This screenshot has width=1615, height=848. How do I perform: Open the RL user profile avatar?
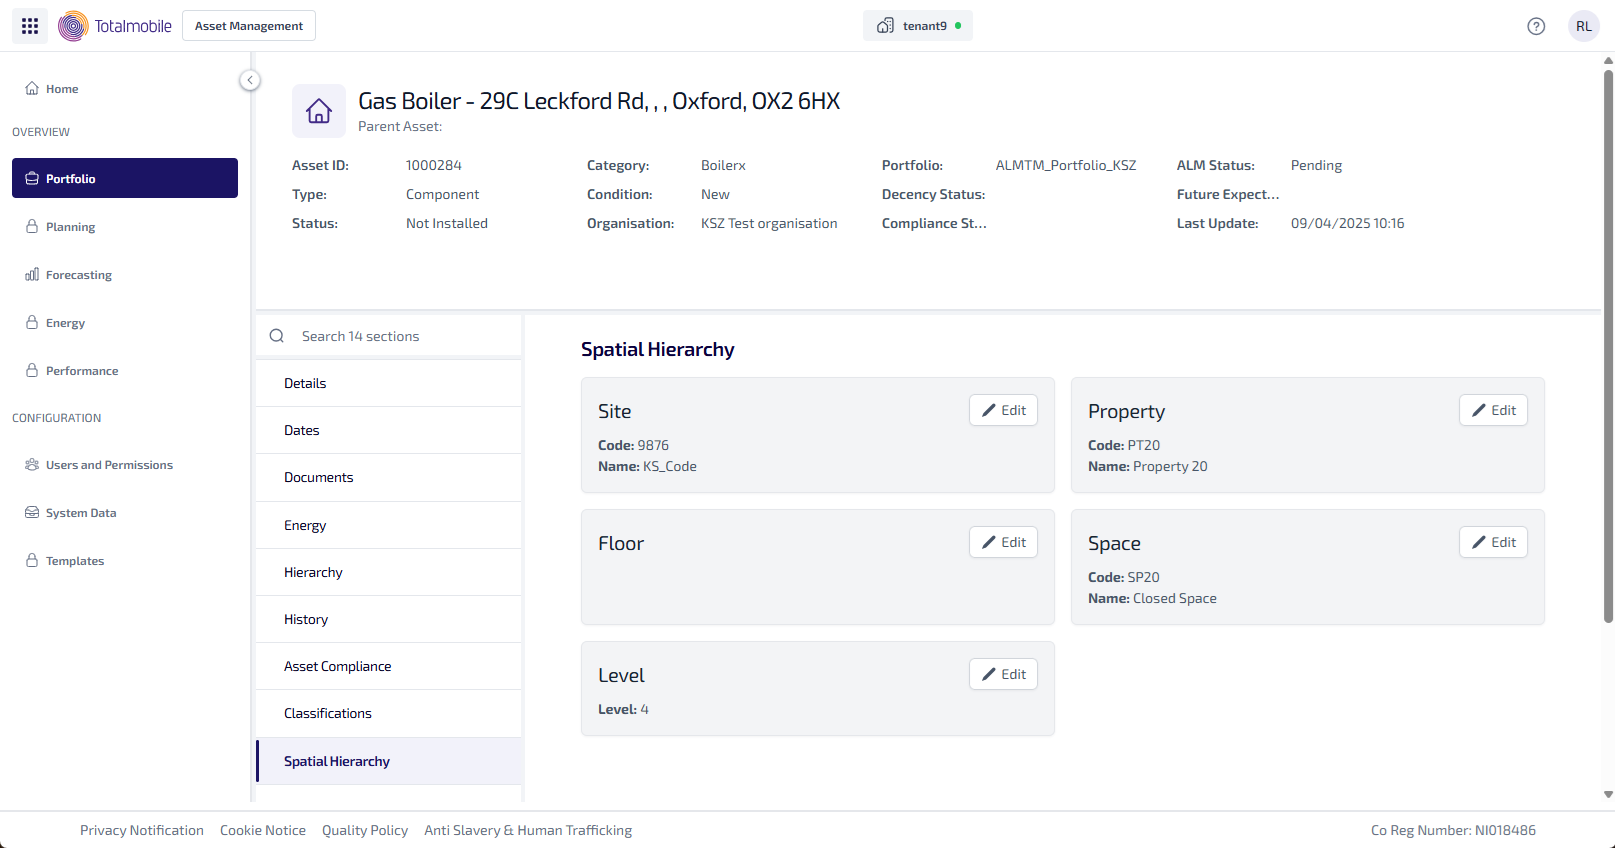(1583, 26)
